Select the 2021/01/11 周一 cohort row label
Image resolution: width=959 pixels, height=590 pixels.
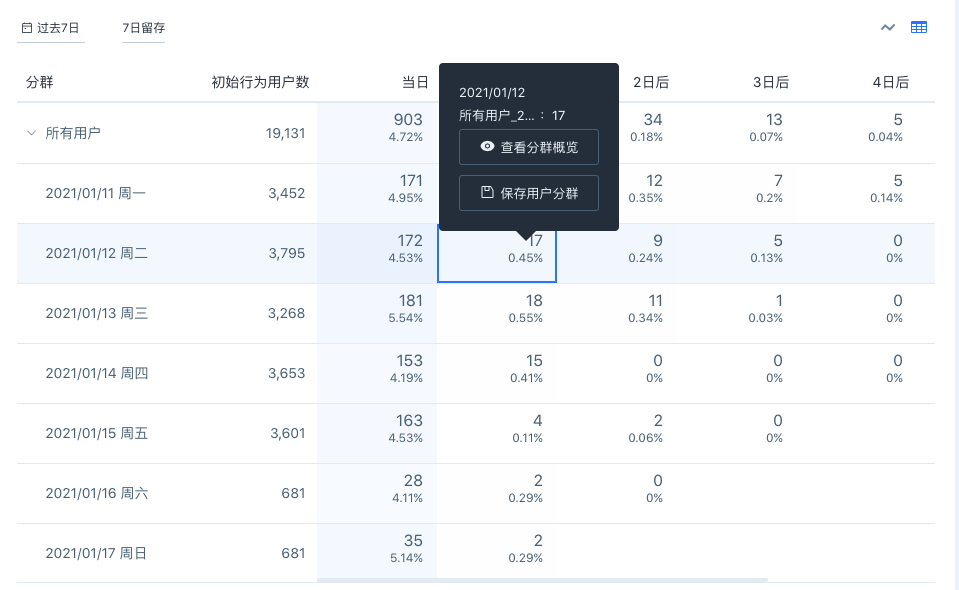click(x=96, y=193)
